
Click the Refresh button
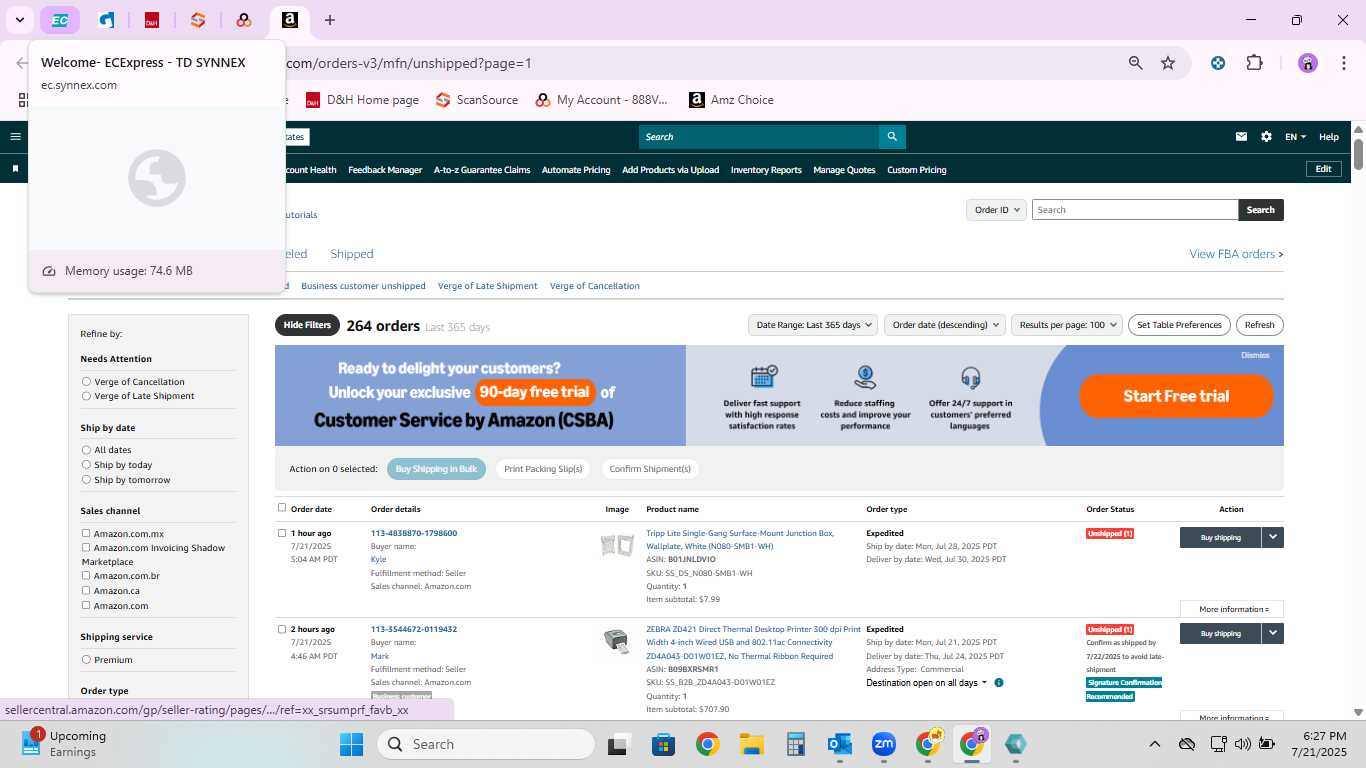point(1260,325)
